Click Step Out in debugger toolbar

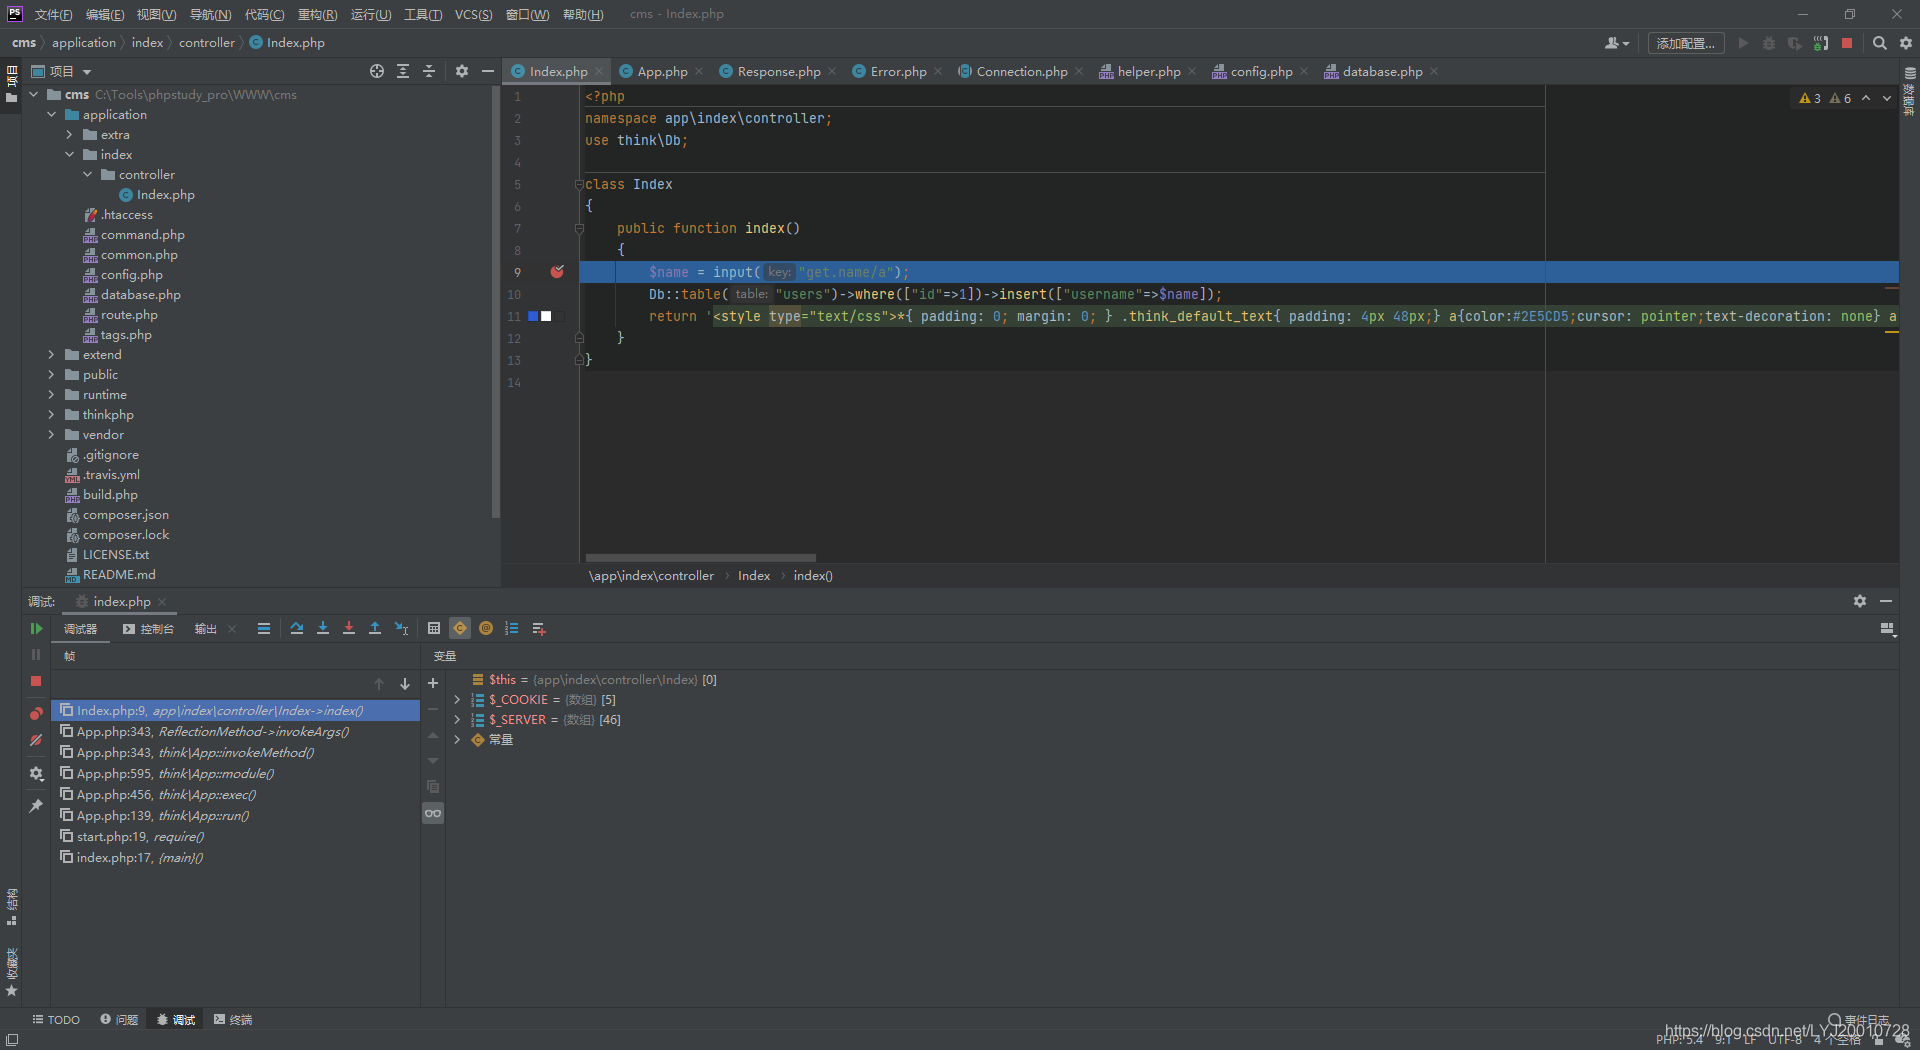pyautogui.click(x=375, y=629)
